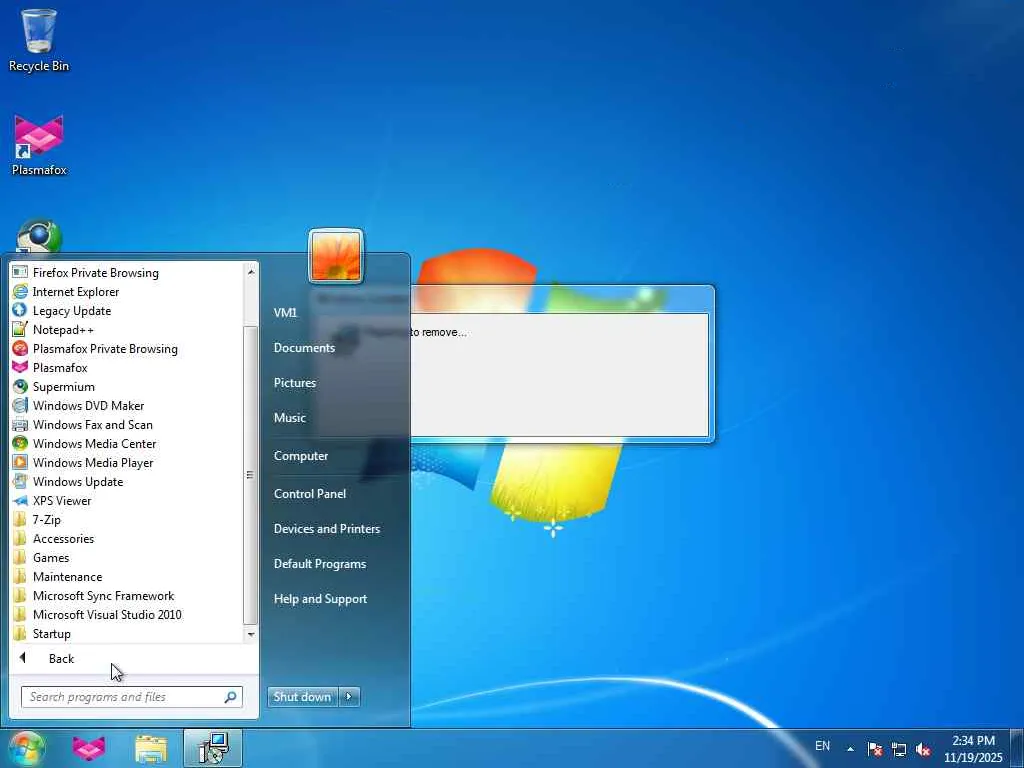This screenshot has width=1024, height=768.
Task: Open Windows Media Player icon
Action: [x=20, y=462]
